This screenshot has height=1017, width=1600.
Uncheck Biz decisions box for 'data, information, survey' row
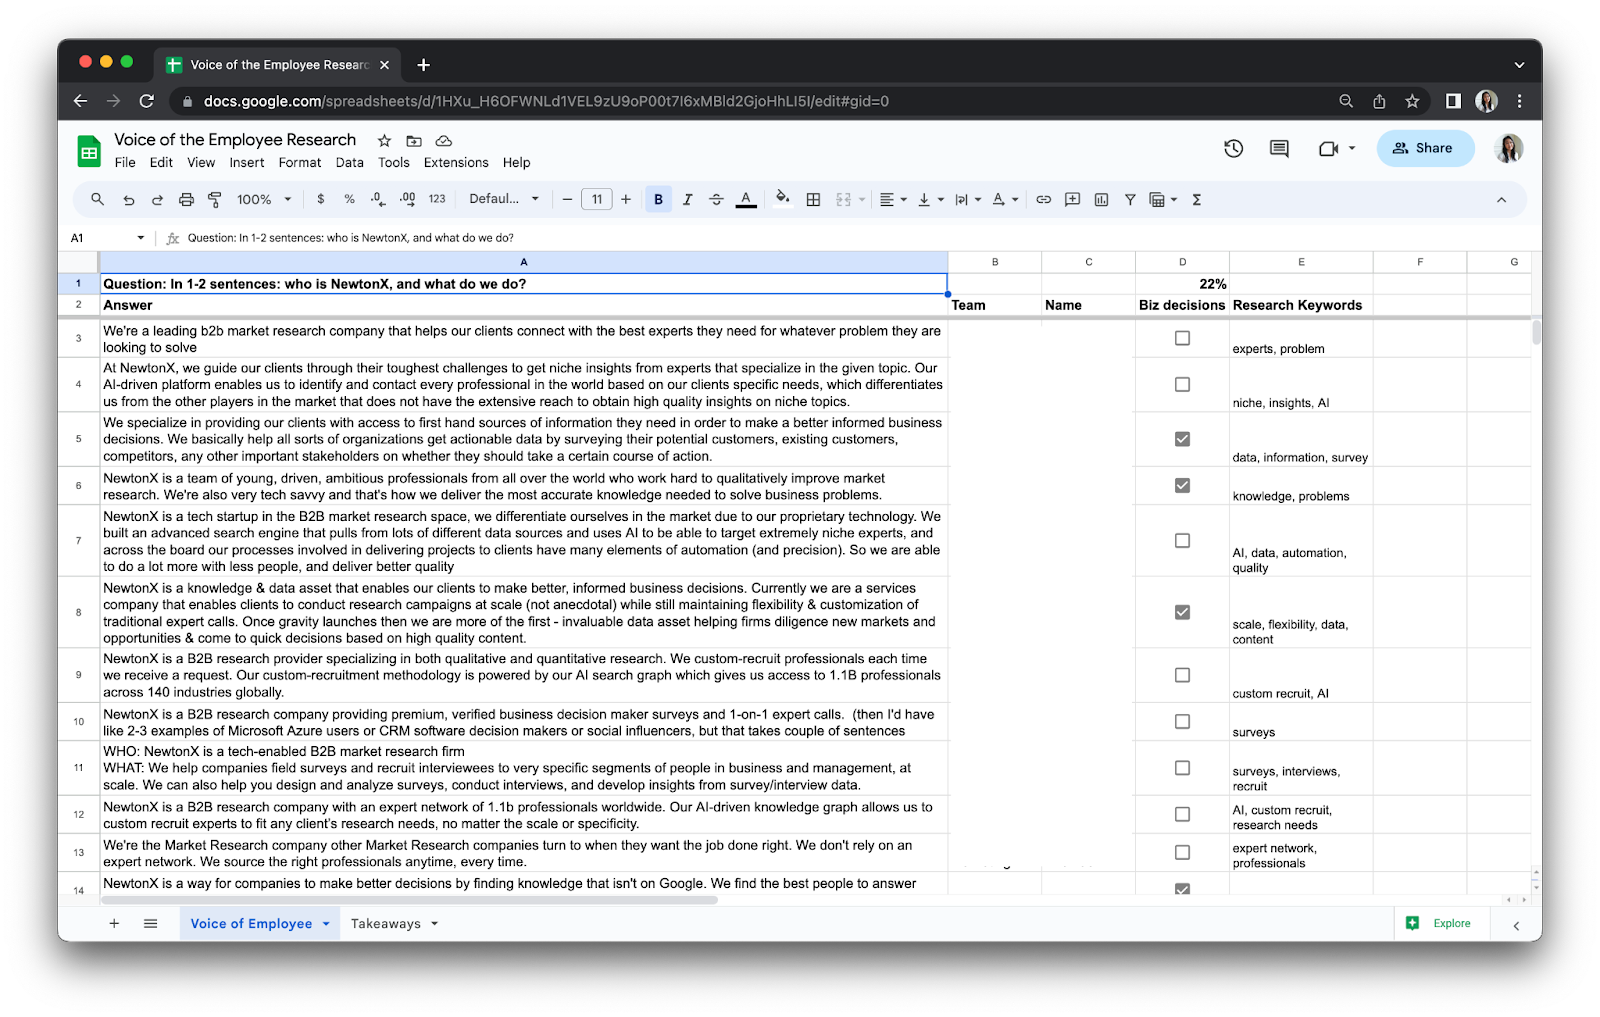click(1182, 439)
